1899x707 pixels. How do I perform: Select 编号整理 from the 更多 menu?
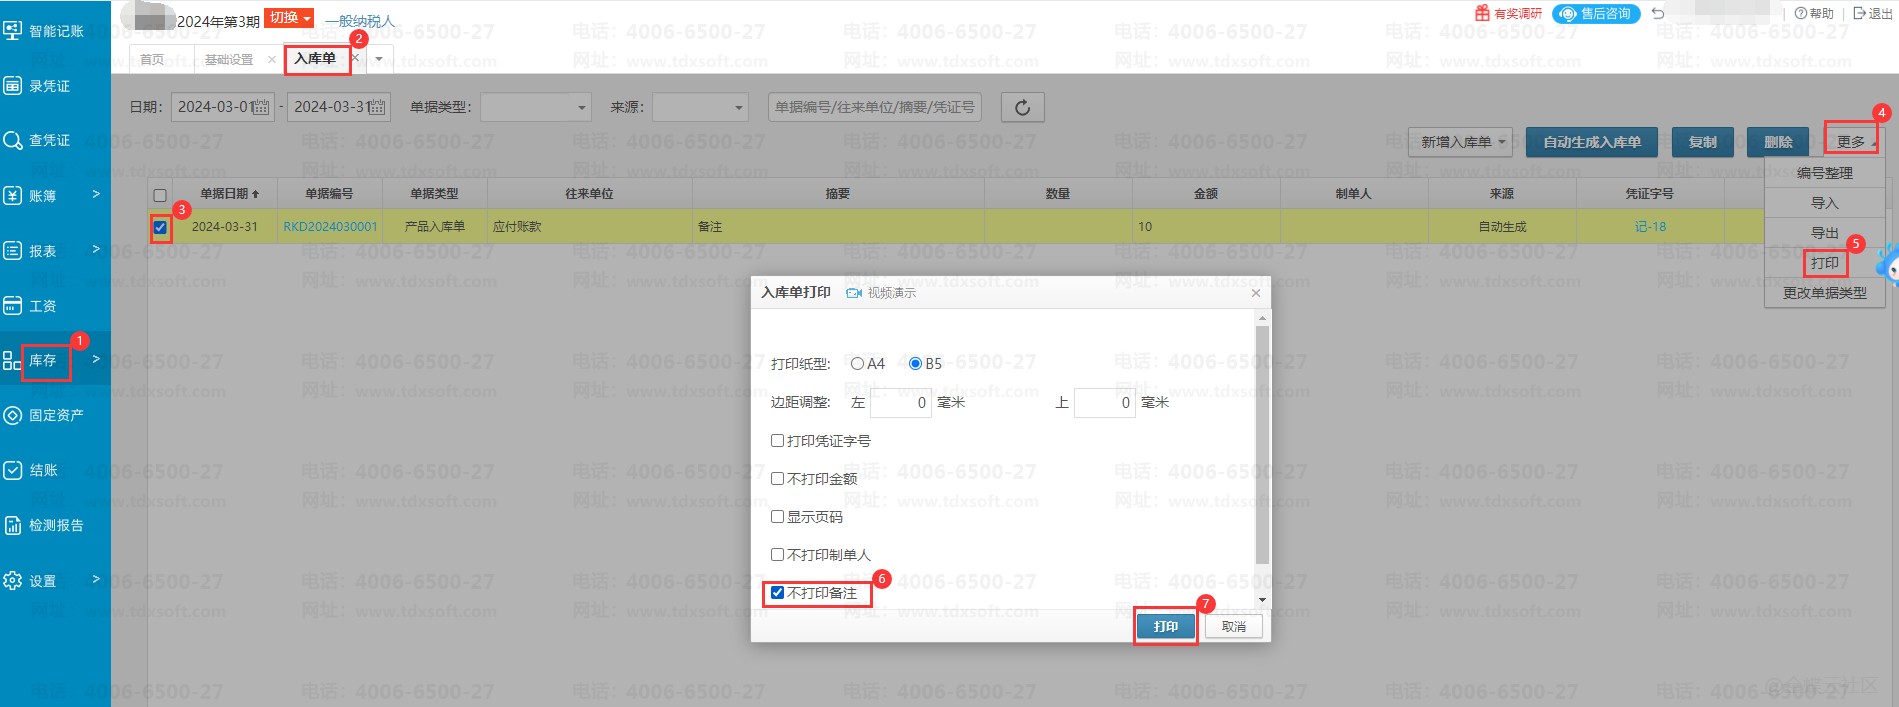[1825, 173]
